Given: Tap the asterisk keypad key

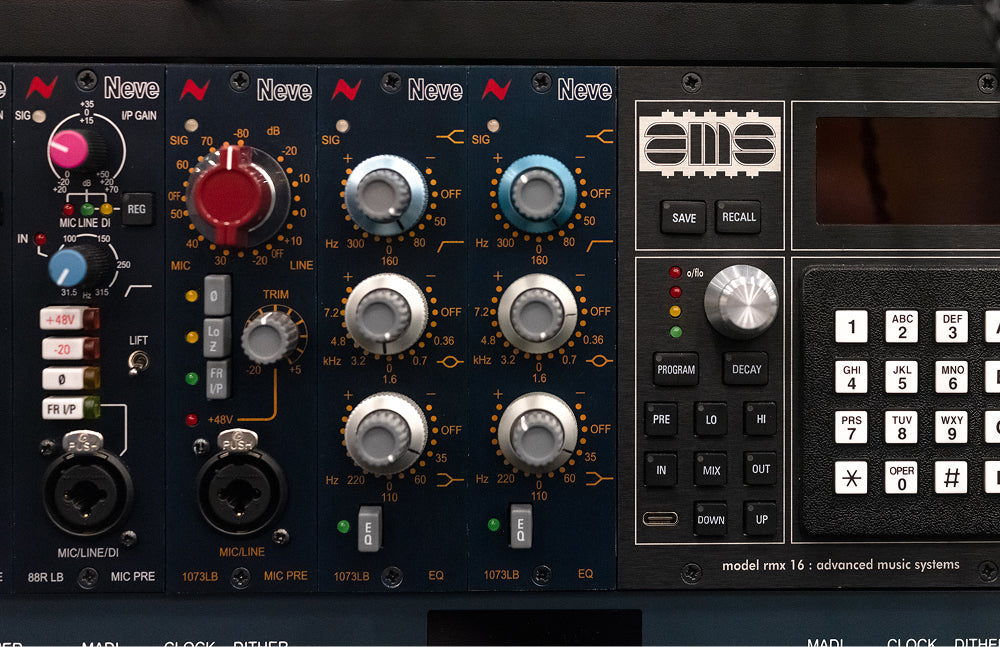Looking at the screenshot, I should coord(851,477).
